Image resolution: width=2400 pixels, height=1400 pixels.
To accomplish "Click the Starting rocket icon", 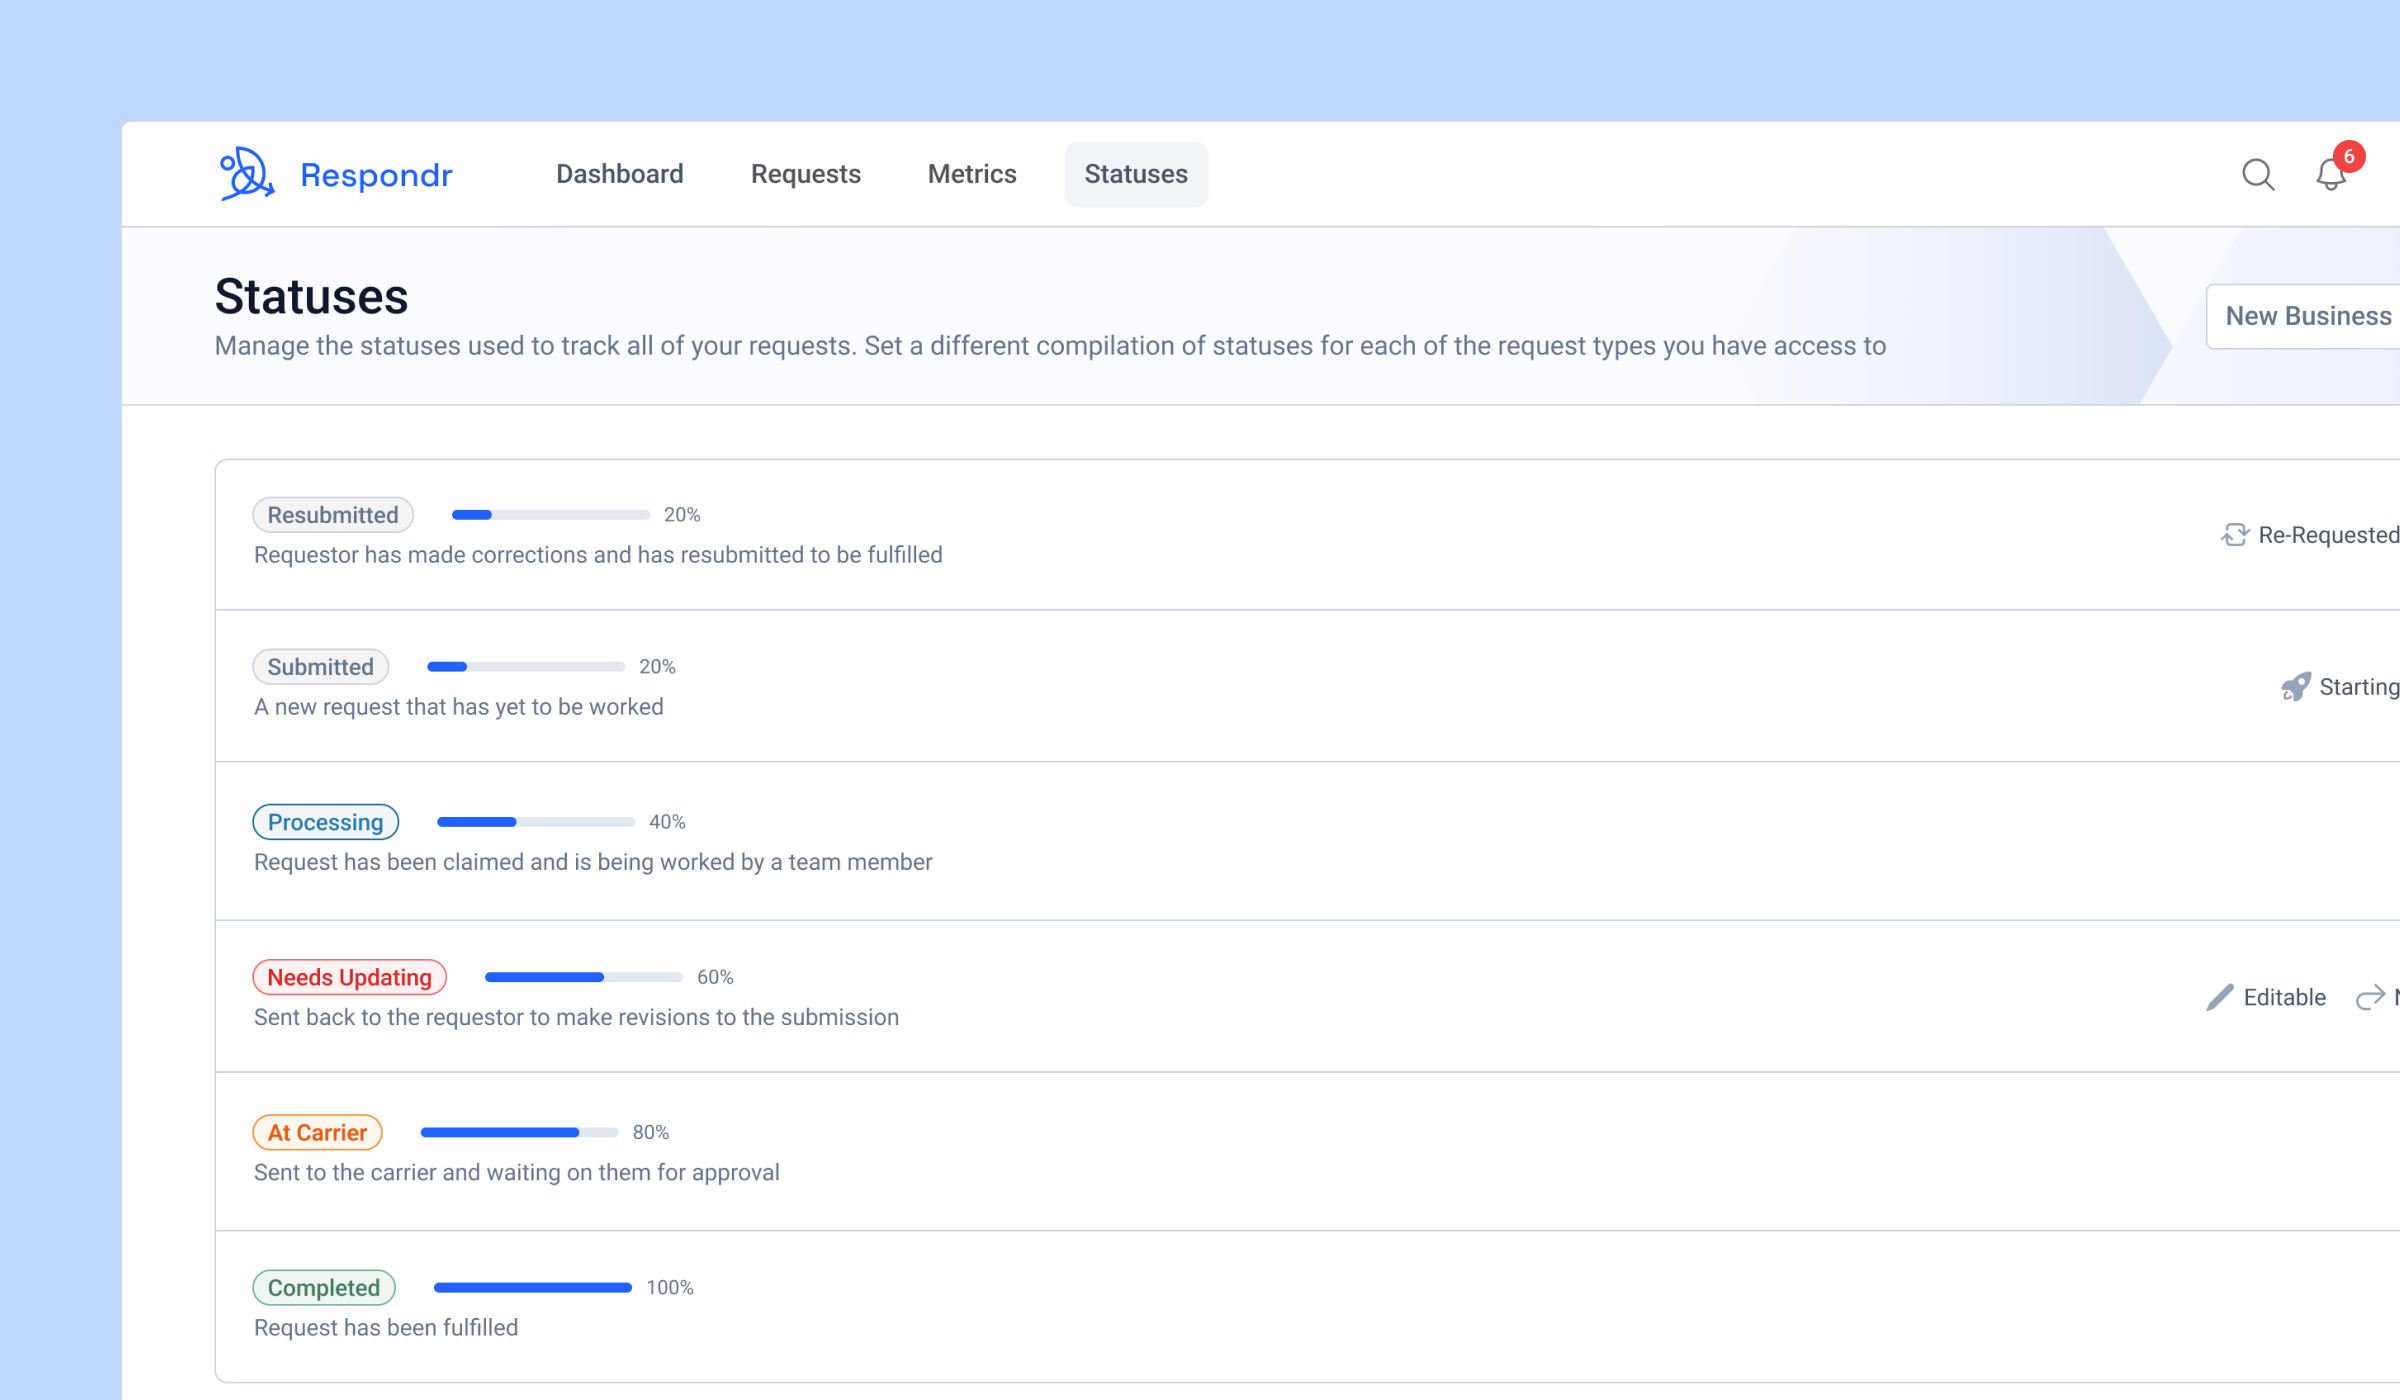I will click(x=2296, y=687).
